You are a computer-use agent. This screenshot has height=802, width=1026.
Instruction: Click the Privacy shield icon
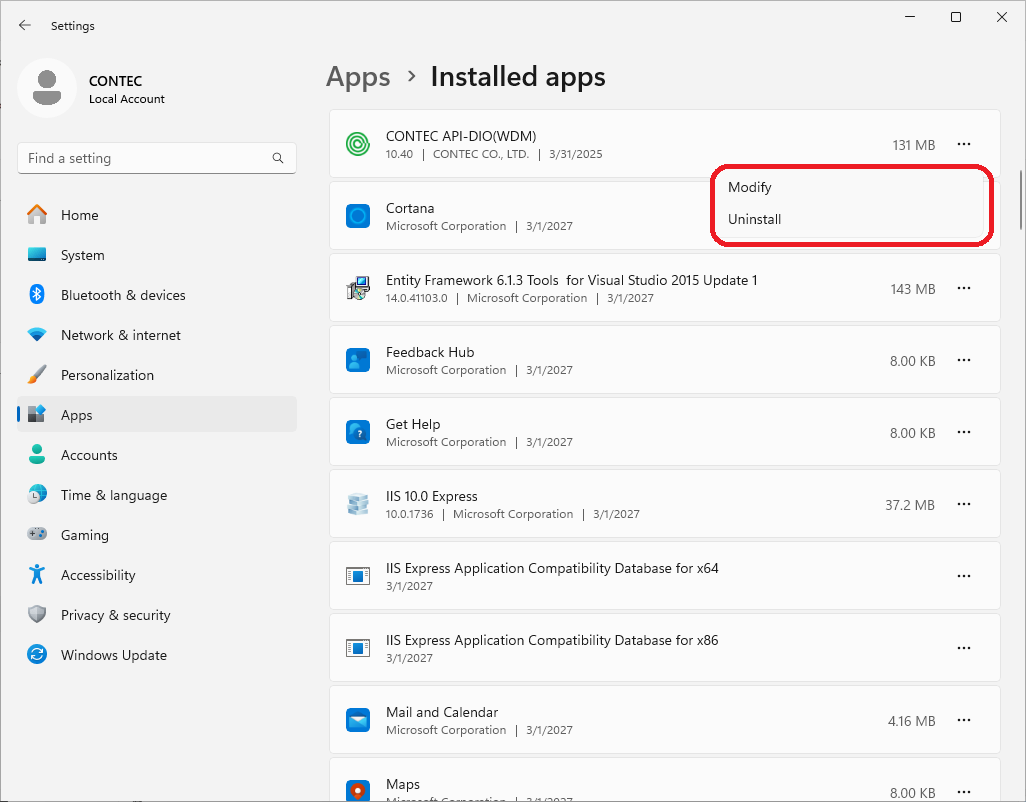(37, 614)
